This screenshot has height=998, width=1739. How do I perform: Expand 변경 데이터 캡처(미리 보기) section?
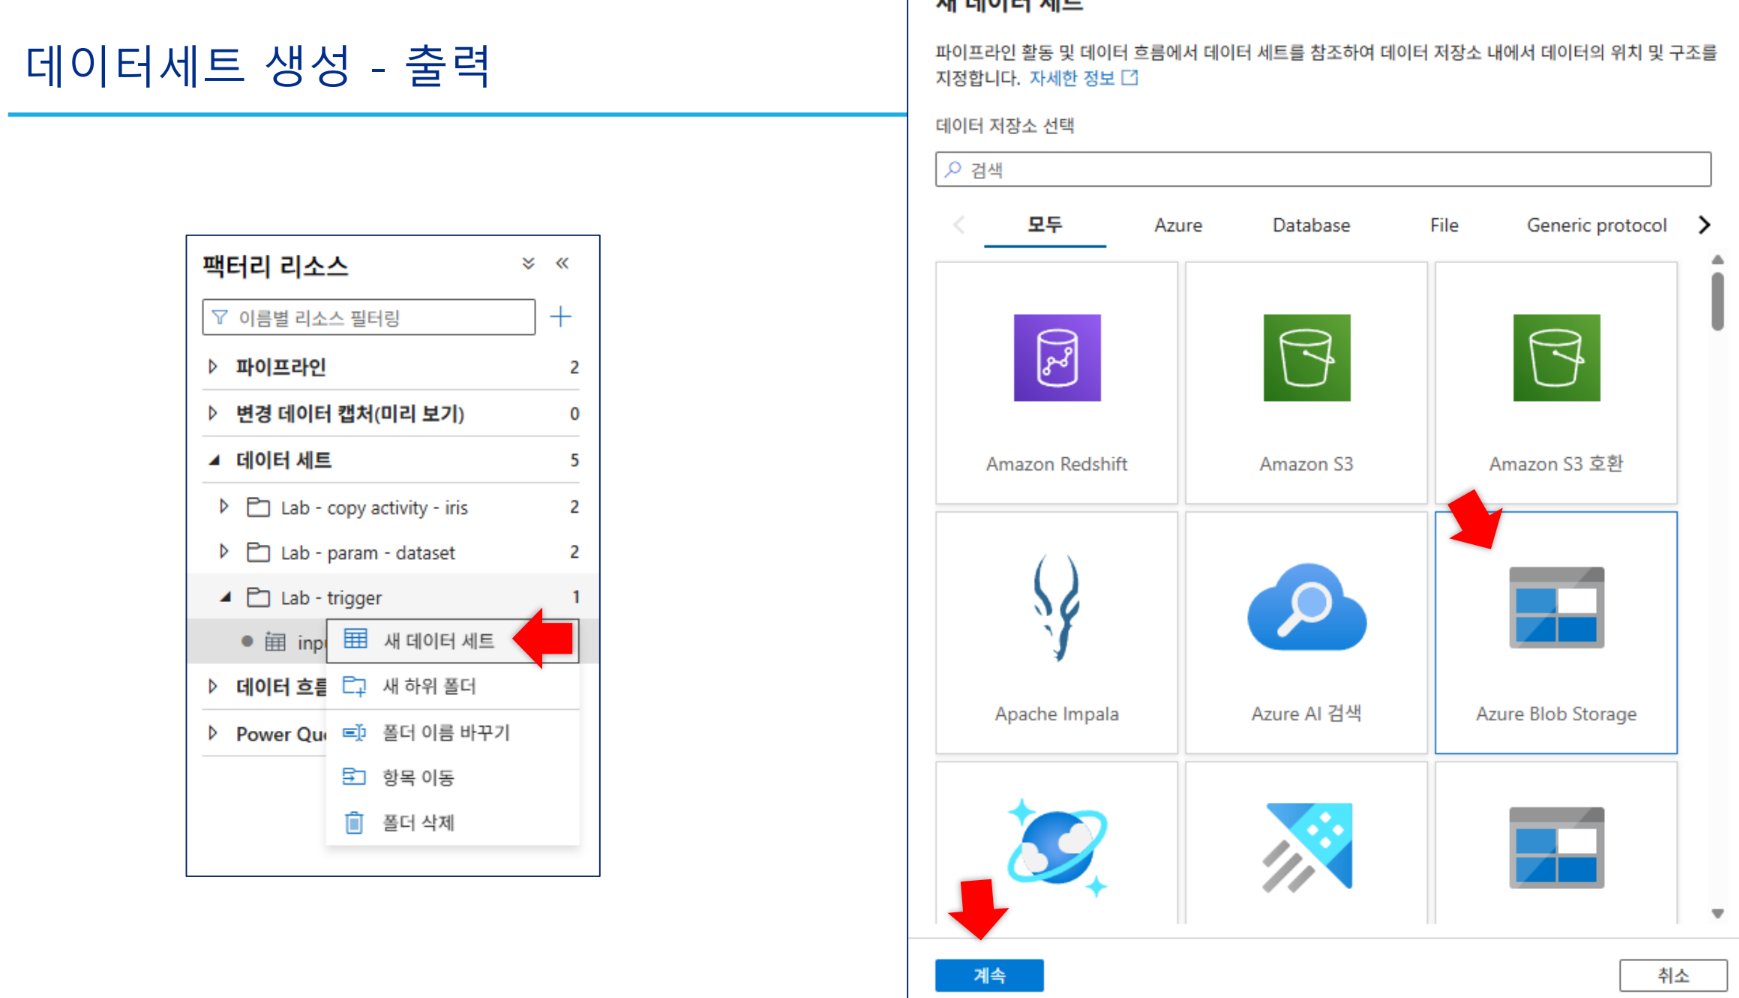pos(213,413)
